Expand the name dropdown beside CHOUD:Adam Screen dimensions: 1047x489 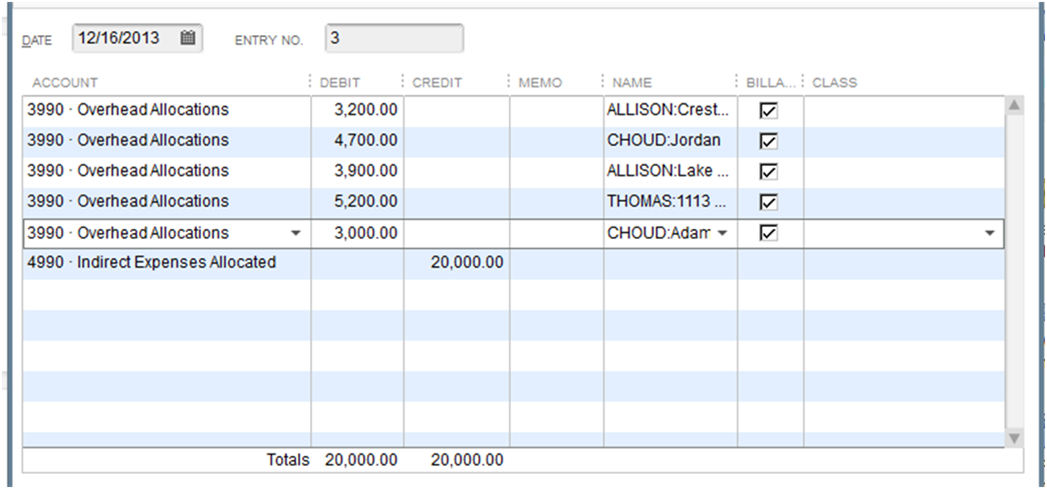tap(723, 233)
